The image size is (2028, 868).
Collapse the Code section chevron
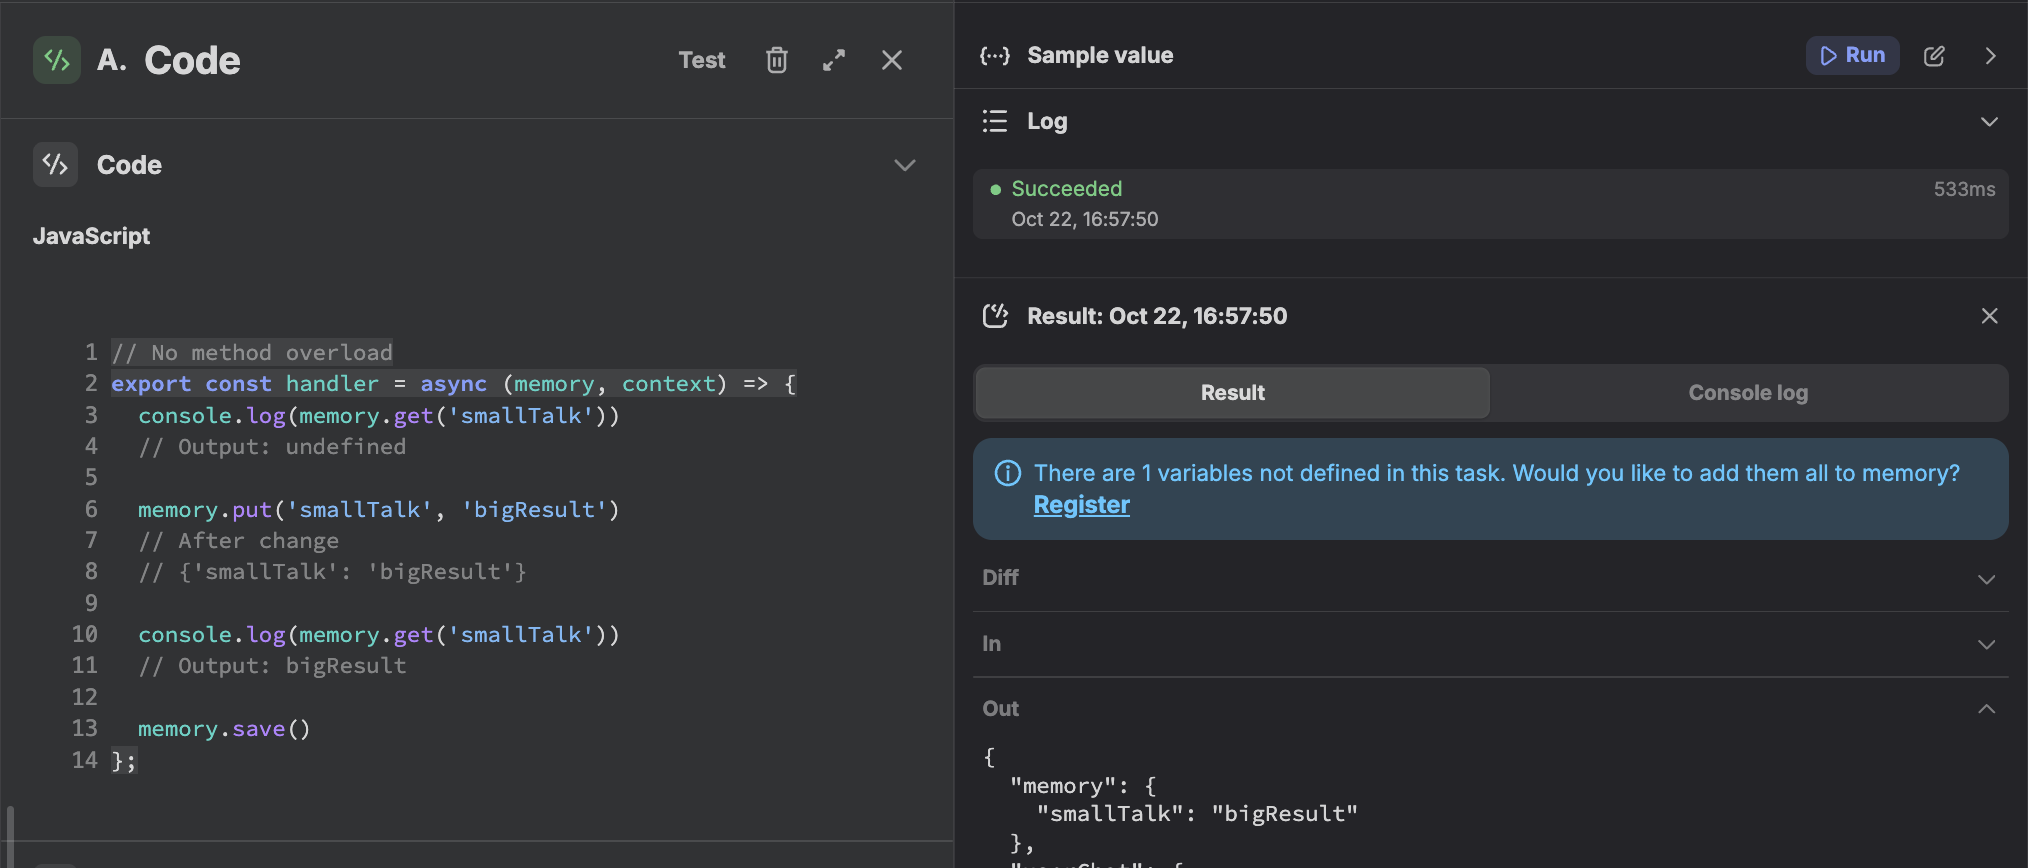(904, 165)
